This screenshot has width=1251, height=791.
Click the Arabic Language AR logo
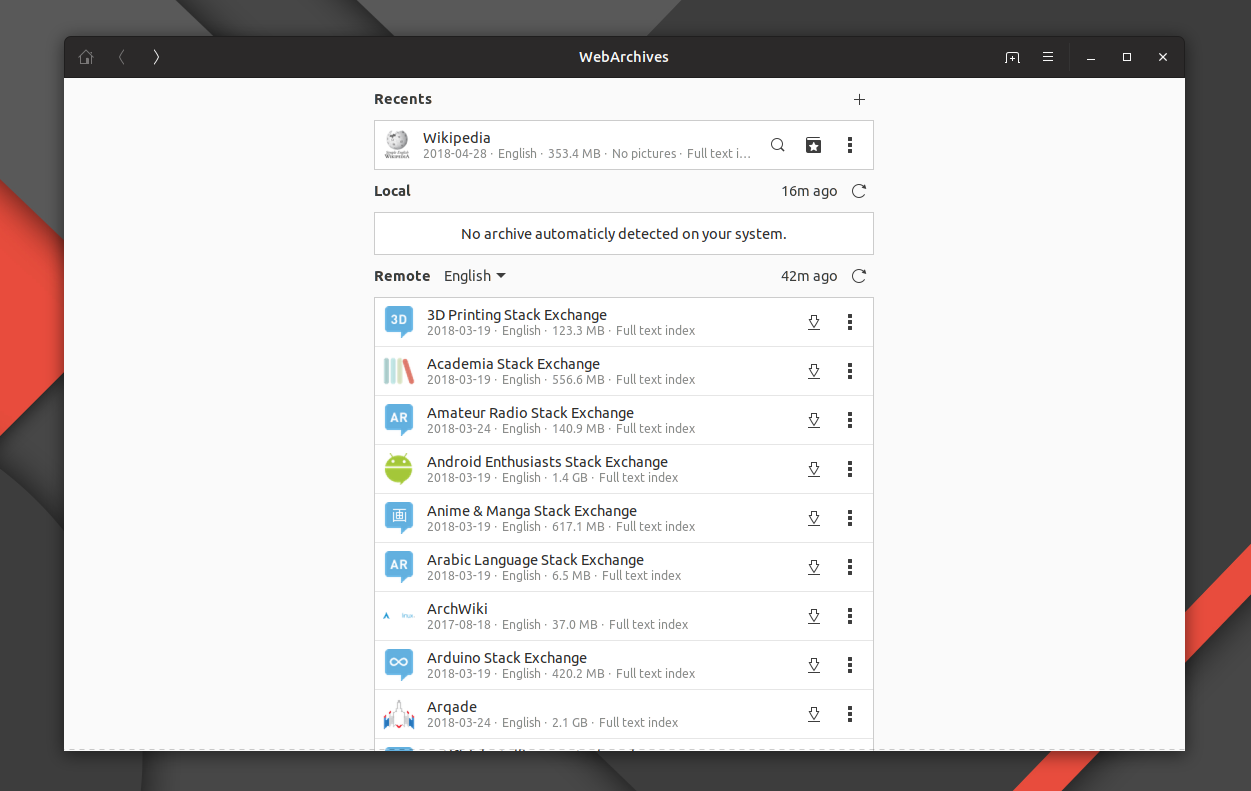point(399,567)
